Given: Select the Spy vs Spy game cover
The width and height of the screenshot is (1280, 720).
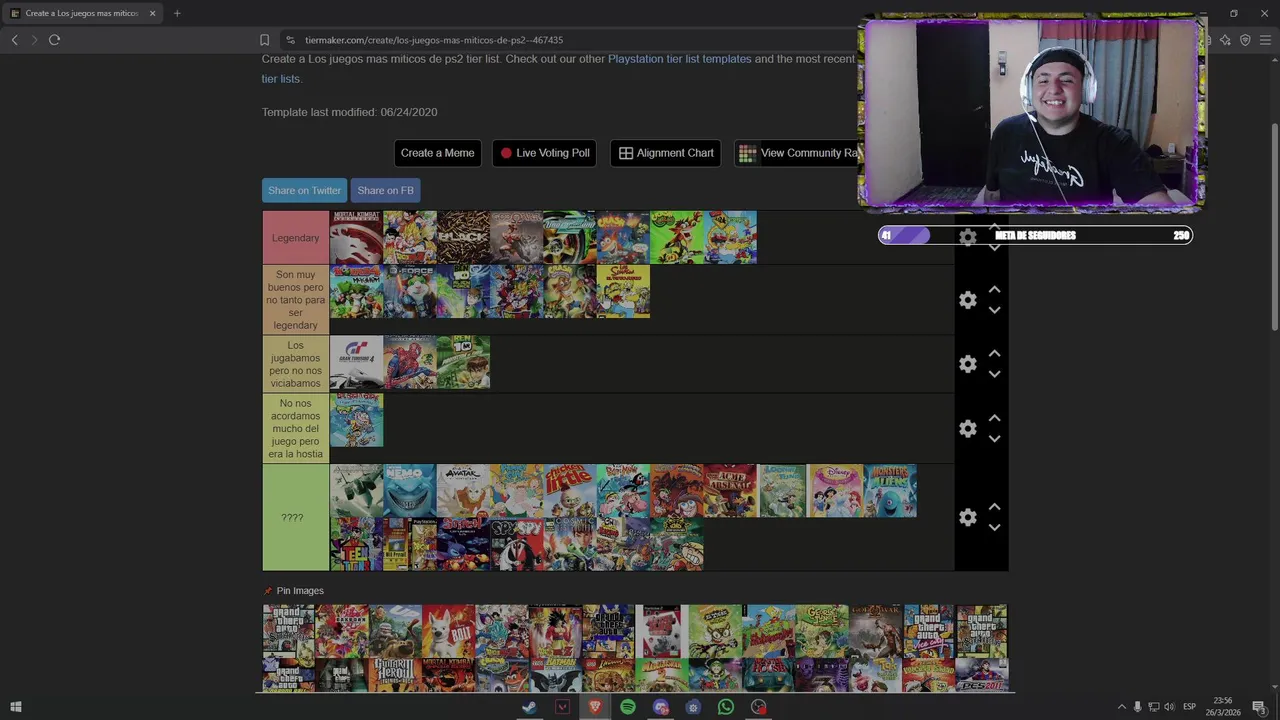Looking at the screenshot, I should (x=516, y=544).
